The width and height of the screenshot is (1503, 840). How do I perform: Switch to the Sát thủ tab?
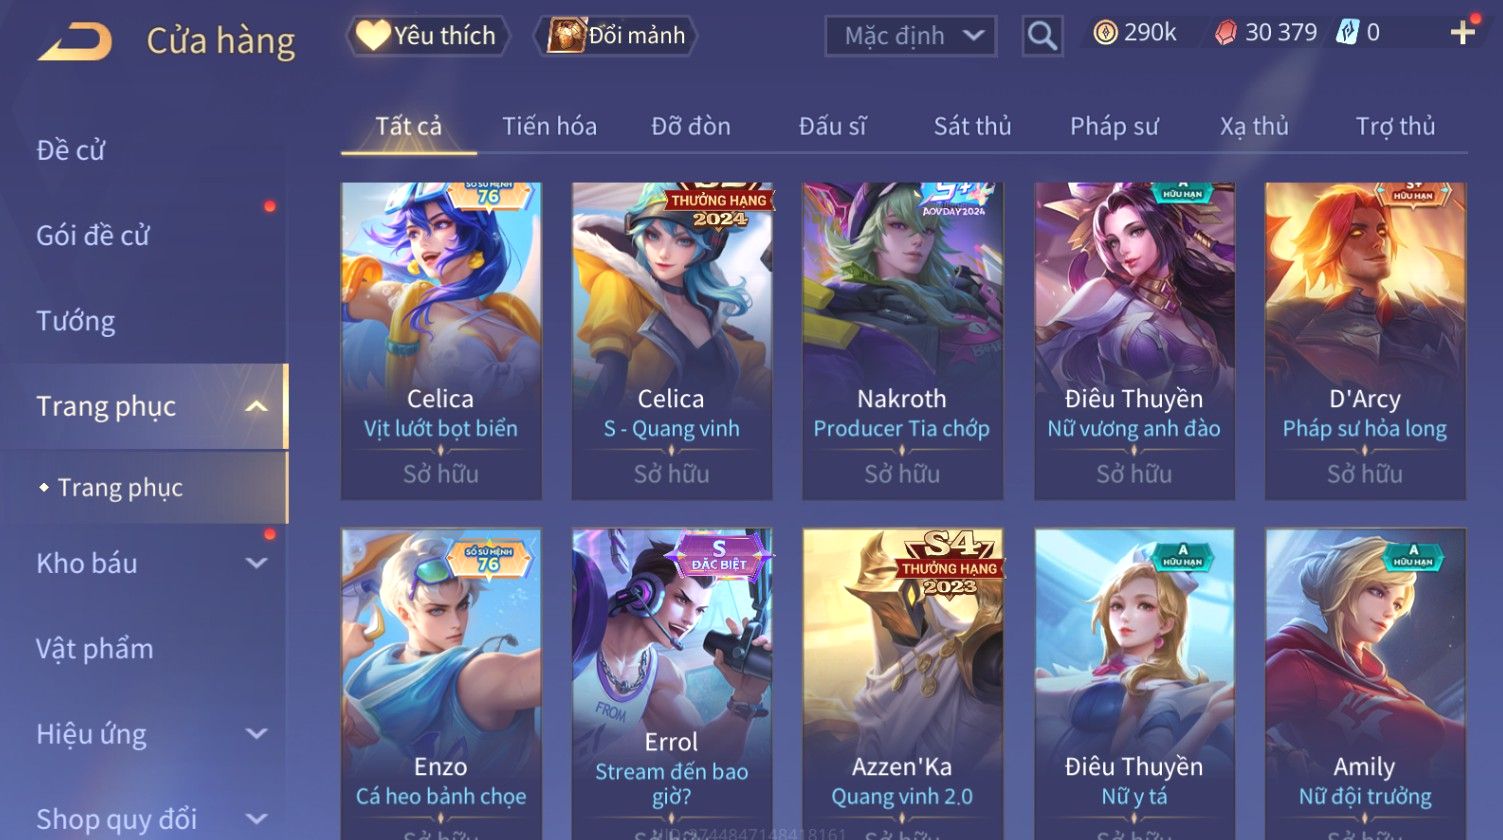pos(972,126)
